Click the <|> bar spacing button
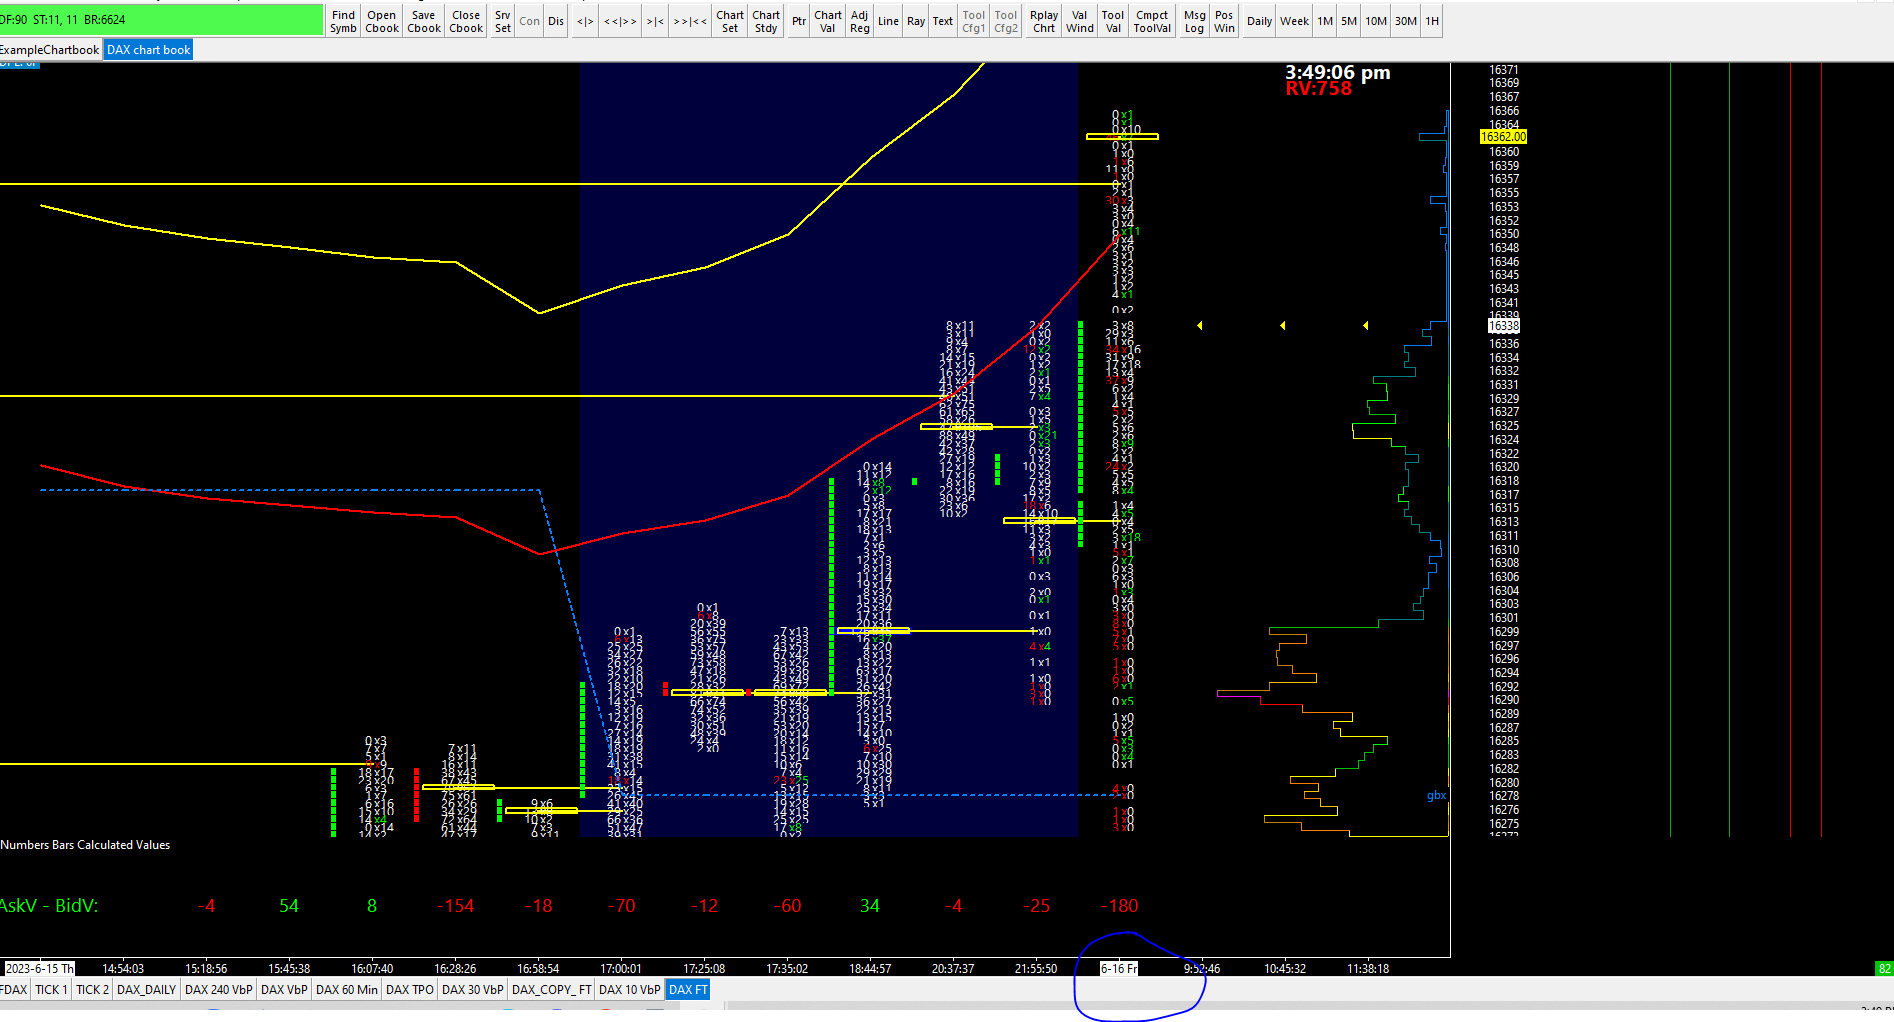Viewport: 1894px width, 1022px height. click(x=585, y=21)
